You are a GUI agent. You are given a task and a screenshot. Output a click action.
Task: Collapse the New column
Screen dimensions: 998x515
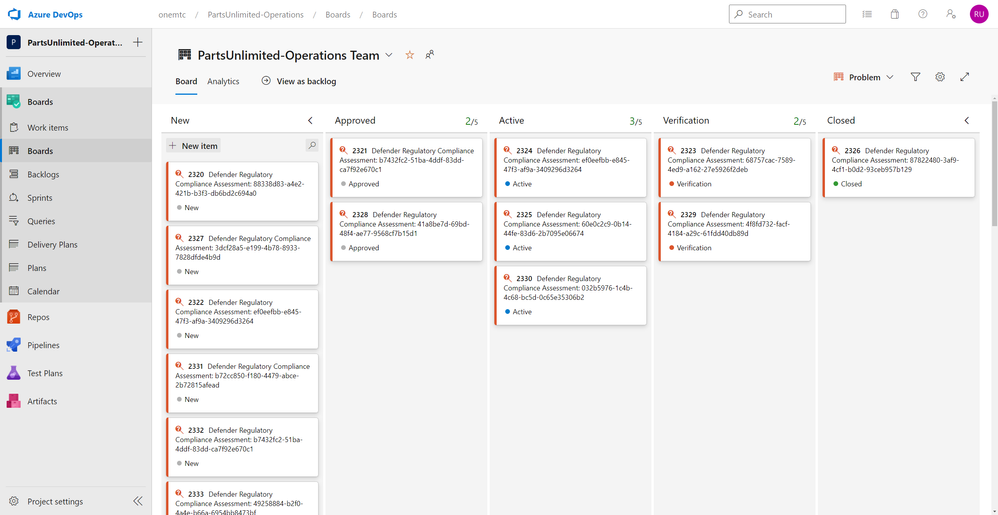click(x=311, y=120)
